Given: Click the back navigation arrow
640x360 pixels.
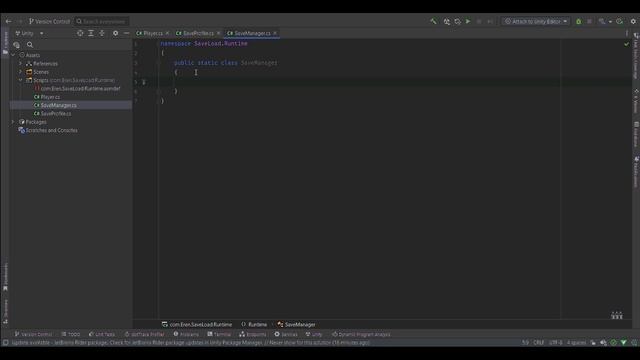Looking at the screenshot, I should point(9,21).
